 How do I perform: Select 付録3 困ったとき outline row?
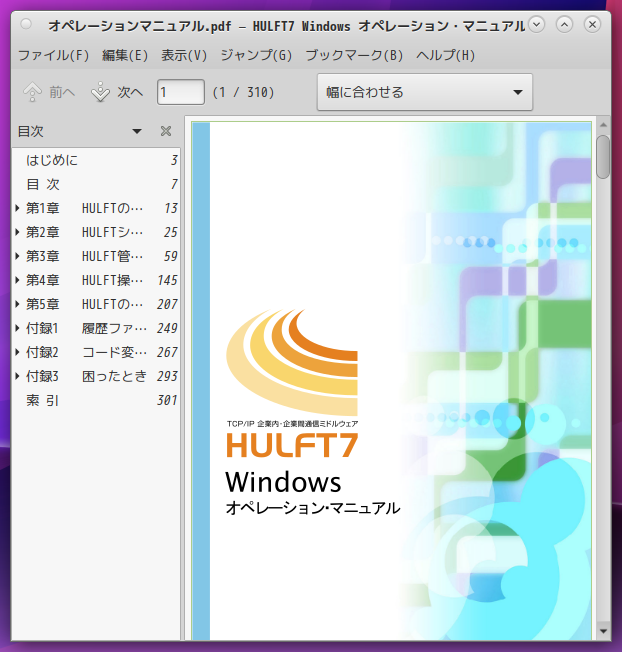tap(96, 376)
